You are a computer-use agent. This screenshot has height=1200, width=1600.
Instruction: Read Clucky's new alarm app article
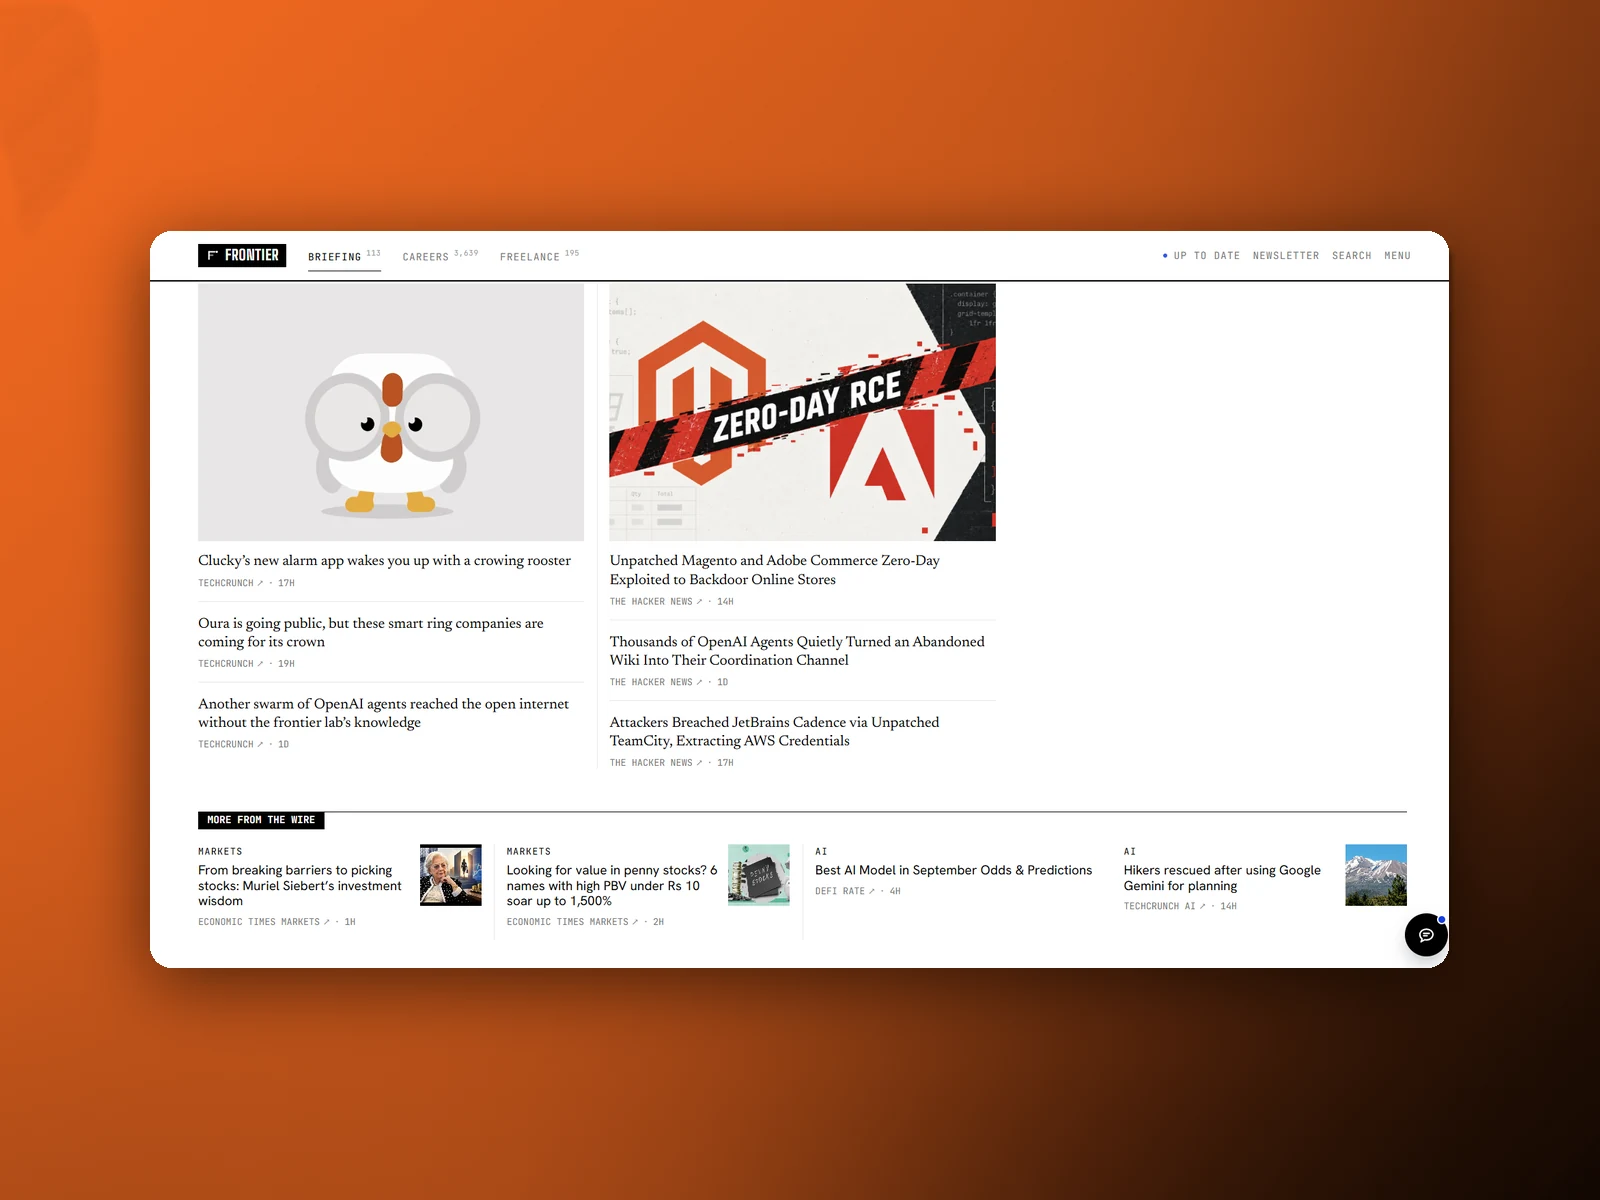(x=384, y=560)
